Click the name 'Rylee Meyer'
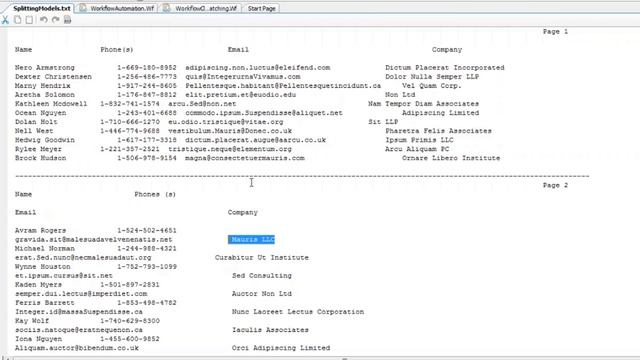The width and height of the screenshot is (640, 360). pos(38,149)
